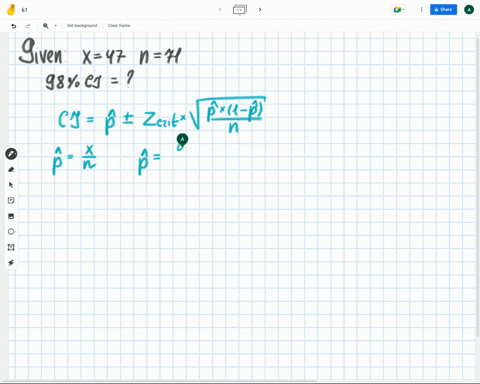Undo the last stroke

tap(14, 26)
